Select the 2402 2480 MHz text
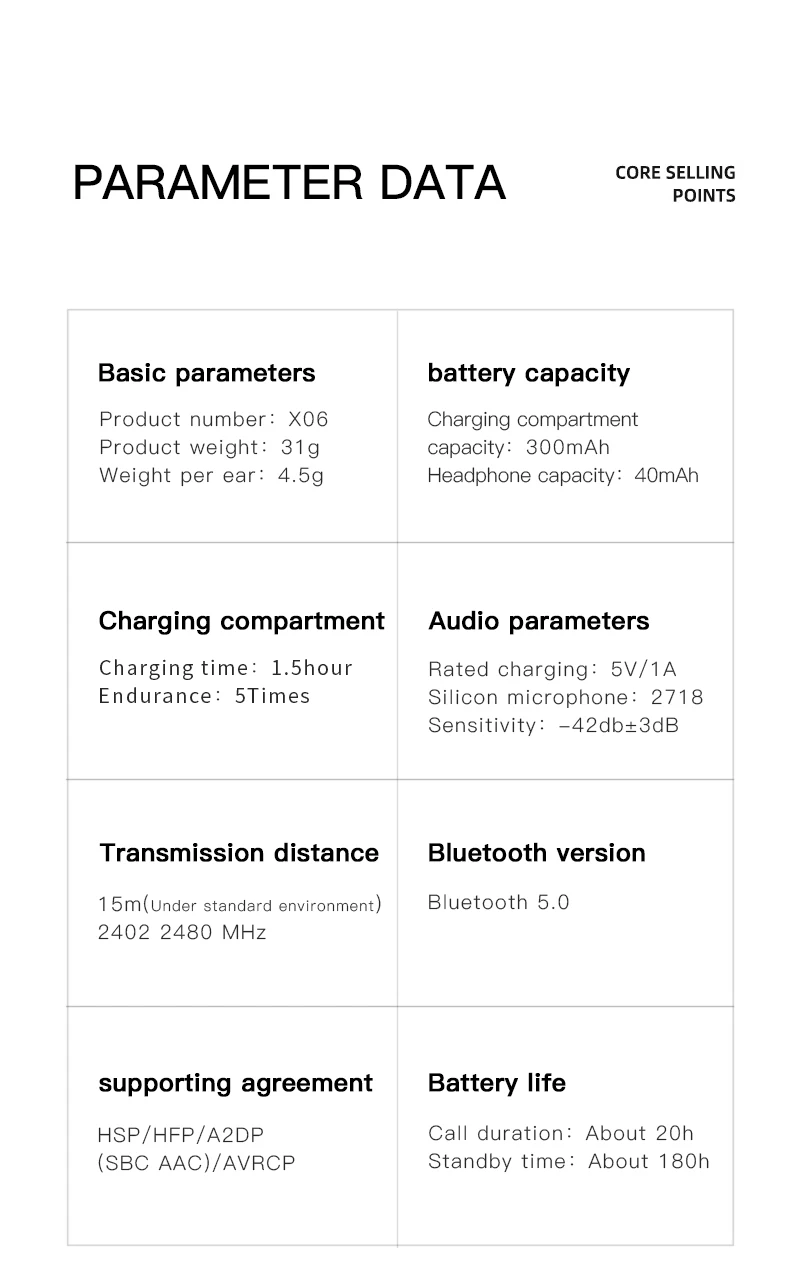 click(x=182, y=932)
